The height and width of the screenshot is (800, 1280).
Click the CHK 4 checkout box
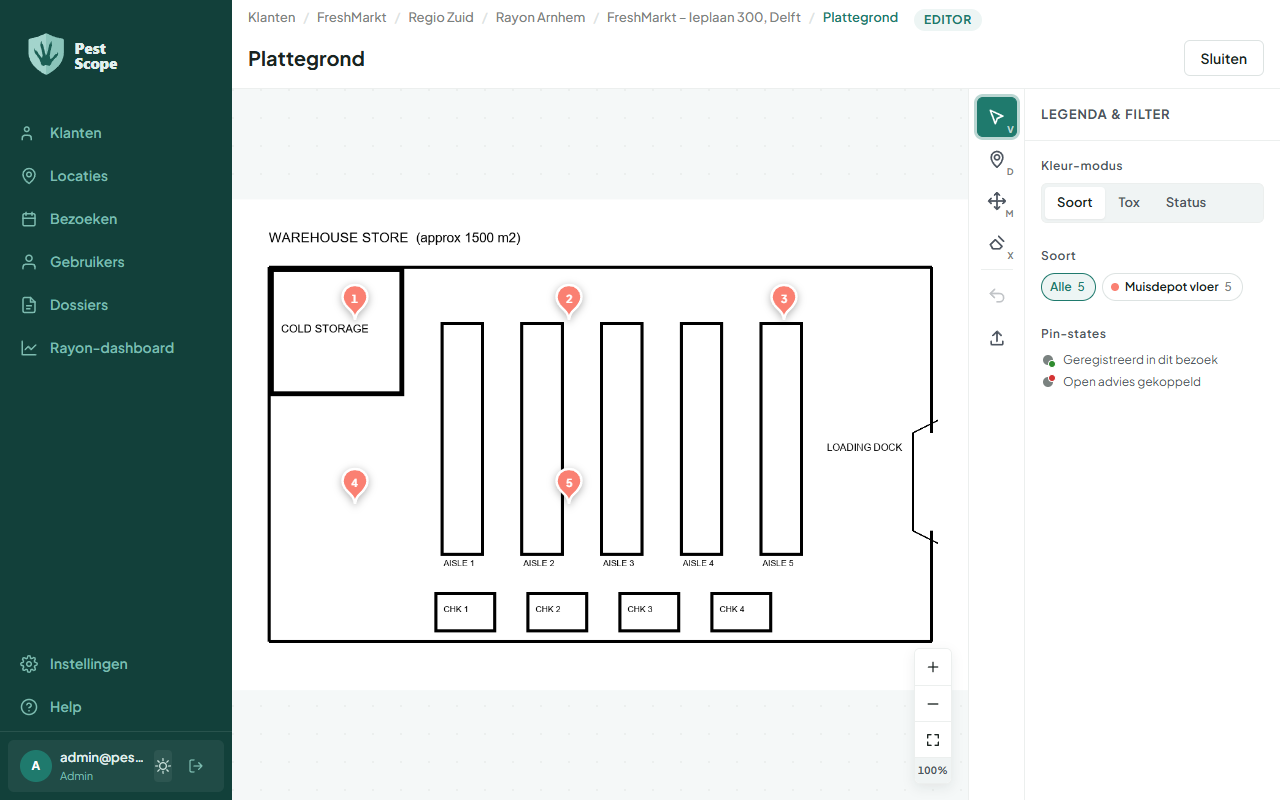(741, 612)
